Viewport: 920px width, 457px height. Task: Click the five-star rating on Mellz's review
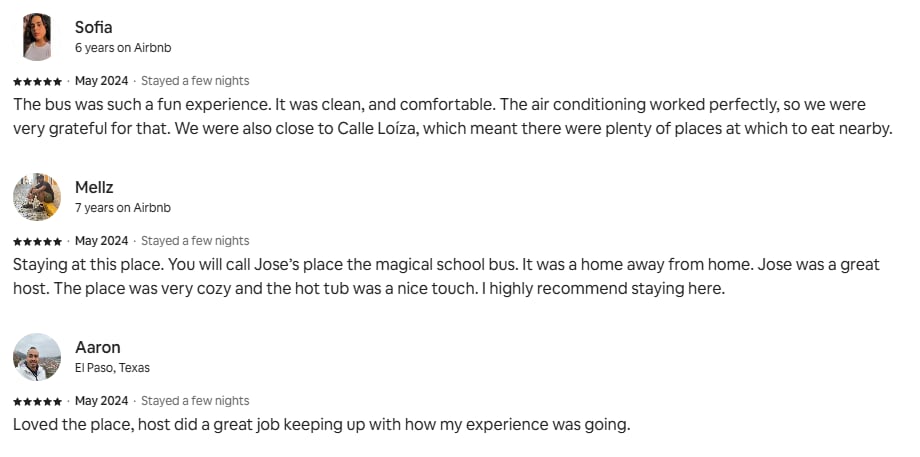tap(37, 241)
